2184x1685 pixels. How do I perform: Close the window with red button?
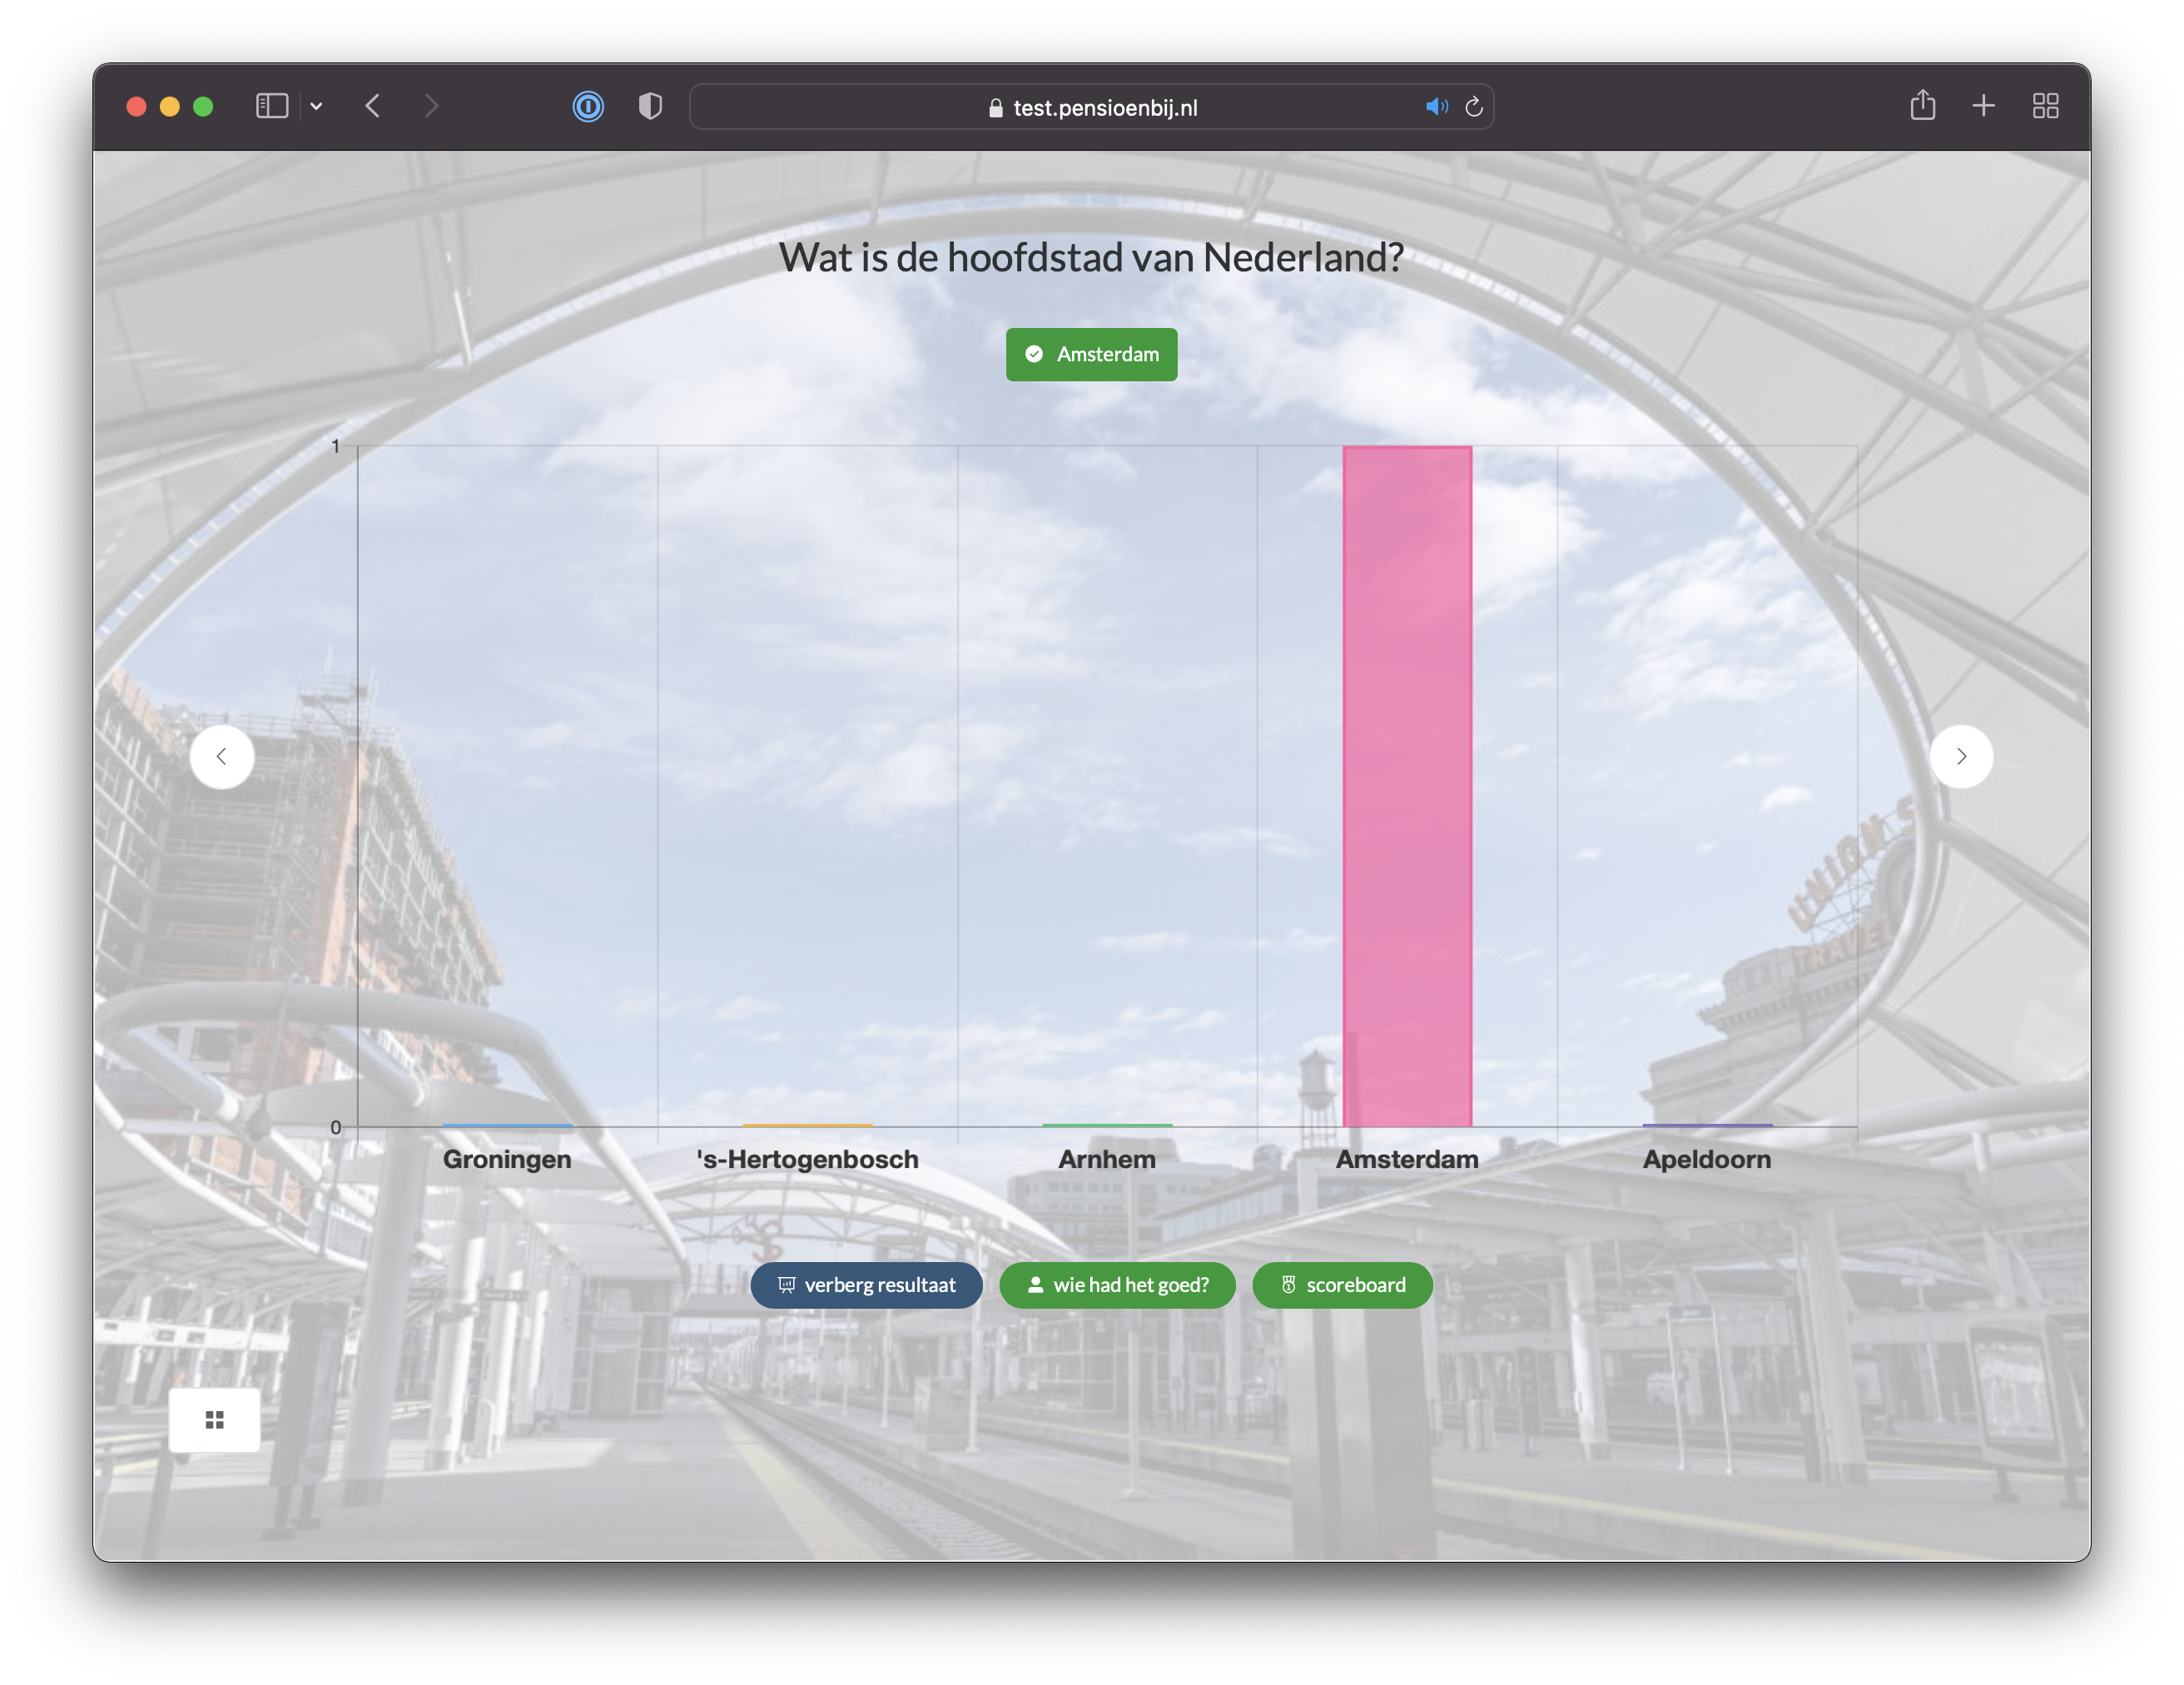[x=137, y=106]
